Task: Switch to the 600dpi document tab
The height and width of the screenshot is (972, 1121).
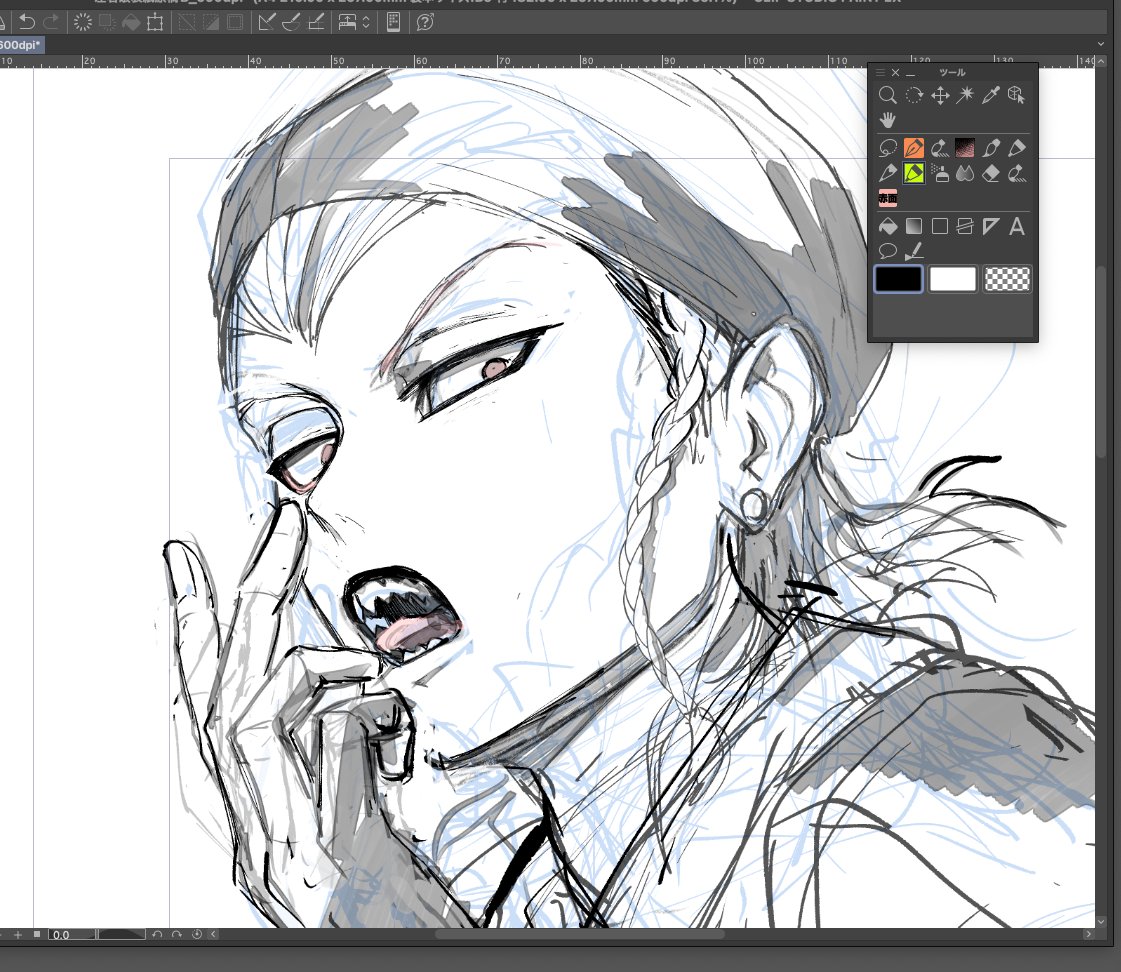Action: coord(21,45)
